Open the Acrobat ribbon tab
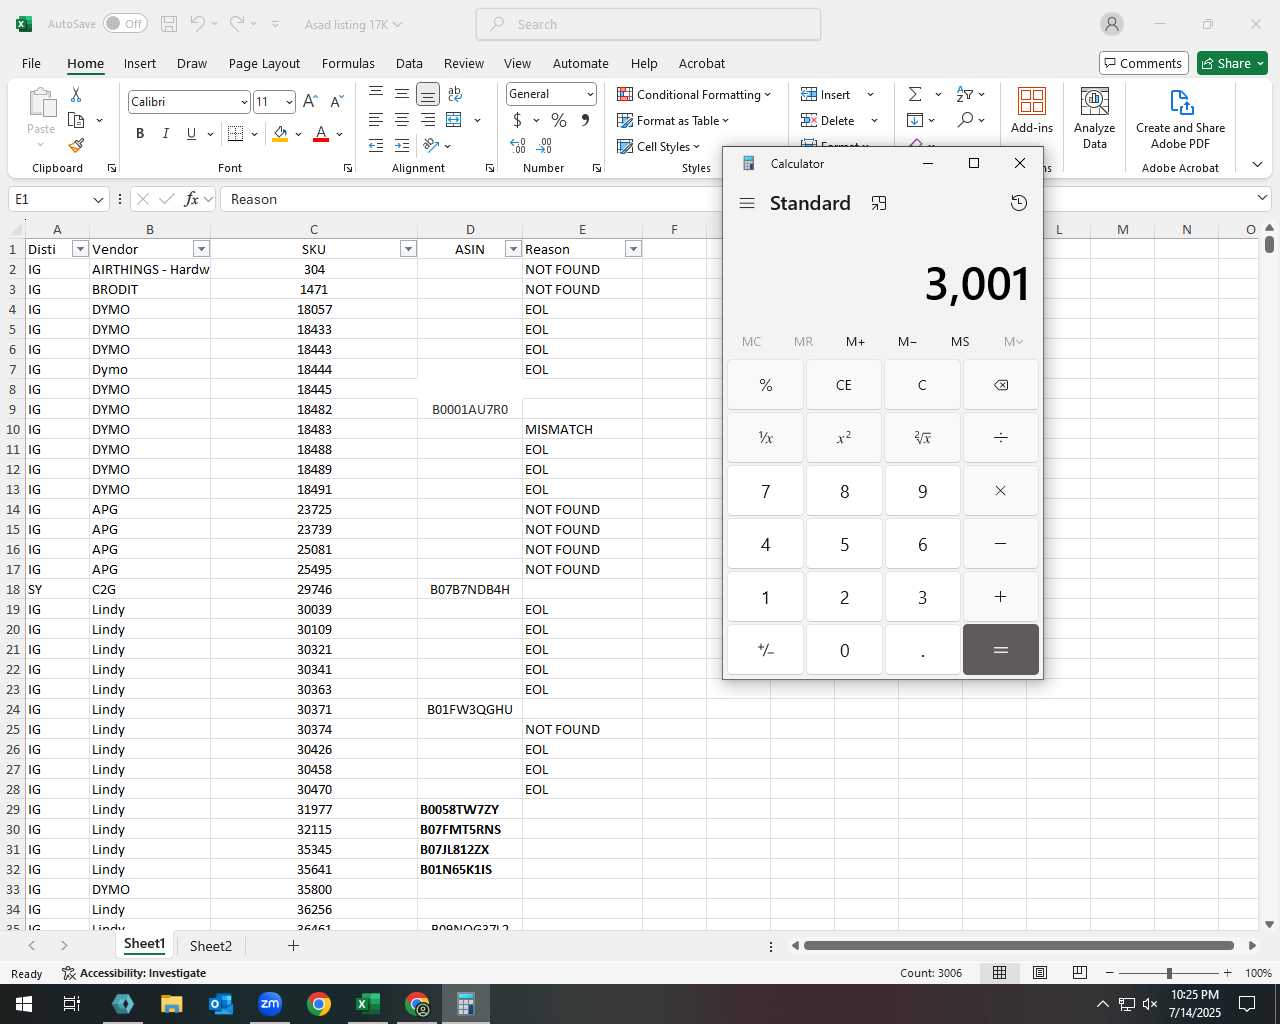Image resolution: width=1280 pixels, height=1024 pixels. pyautogui.click(x=702, y=63)
